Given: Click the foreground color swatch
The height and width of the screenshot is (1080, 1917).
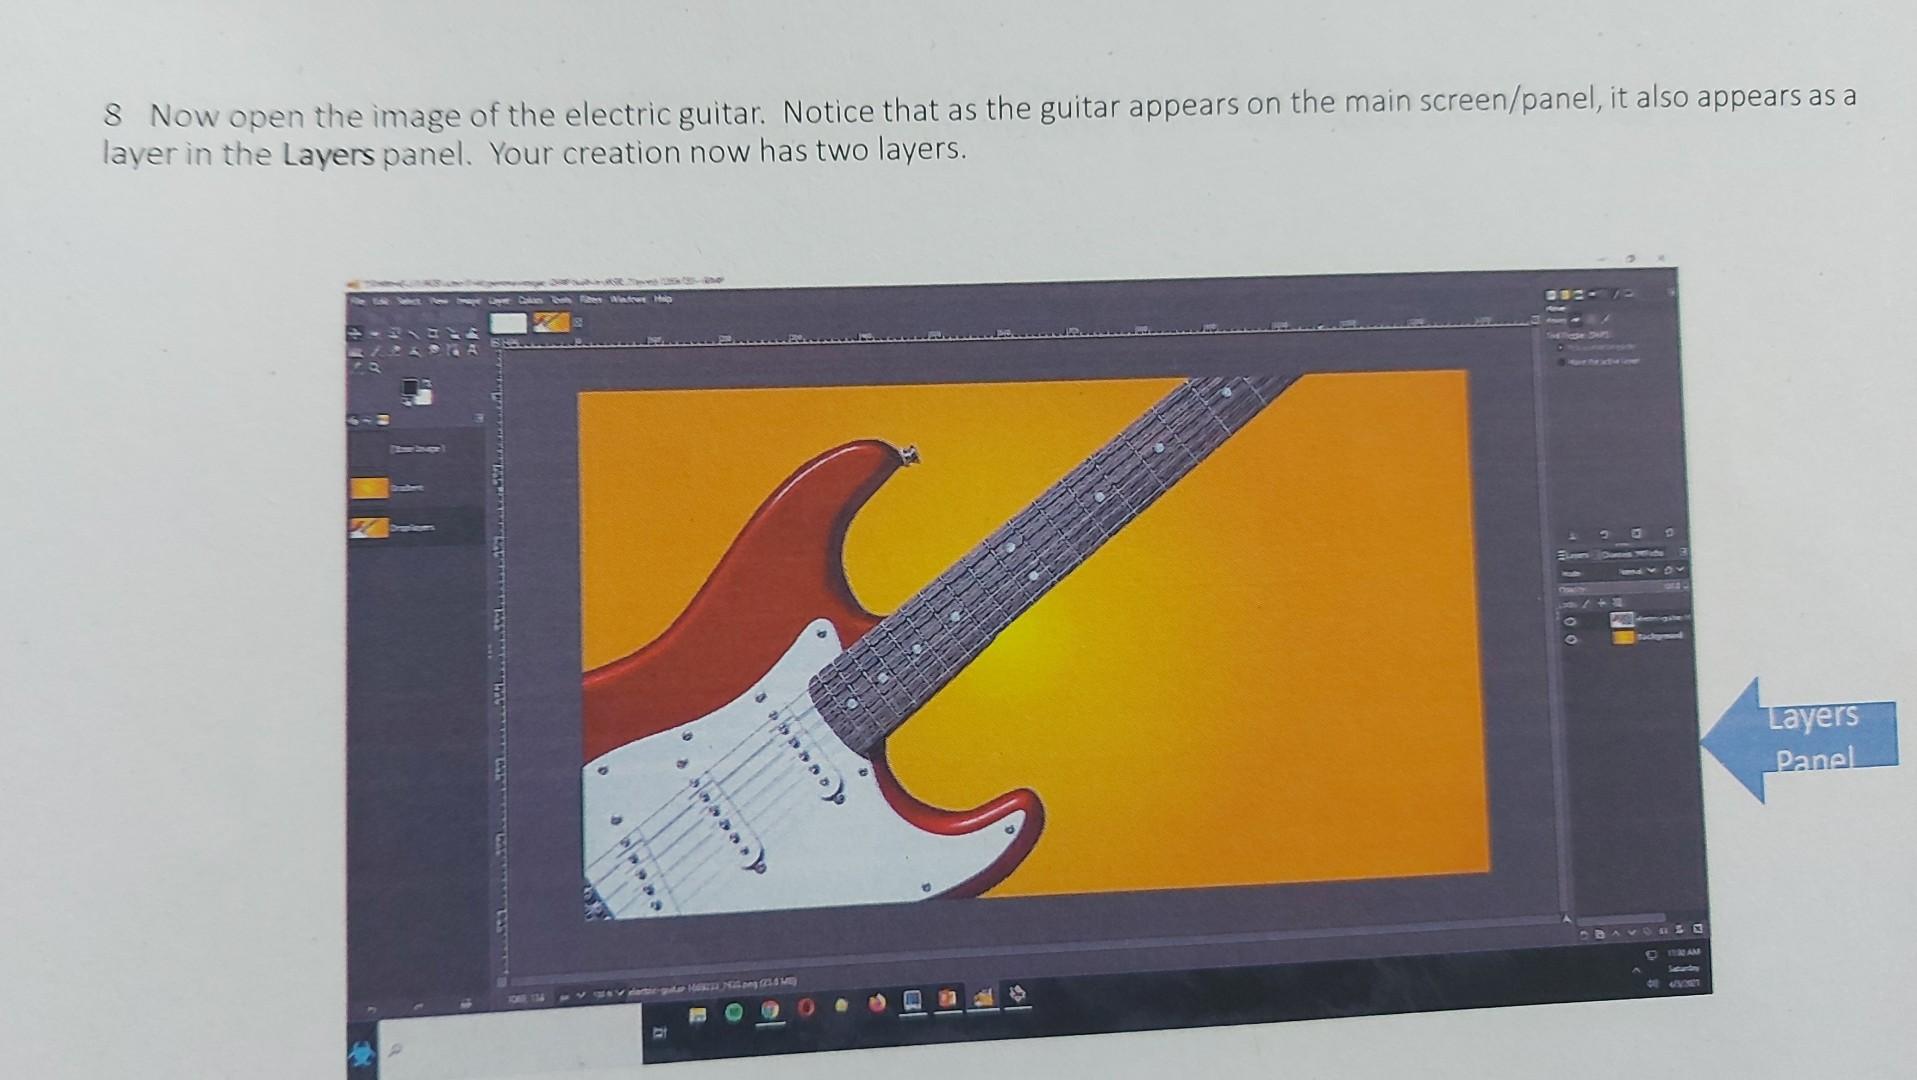Looking at the screenshot, I should pyautogui.click(x=408, y=386).
